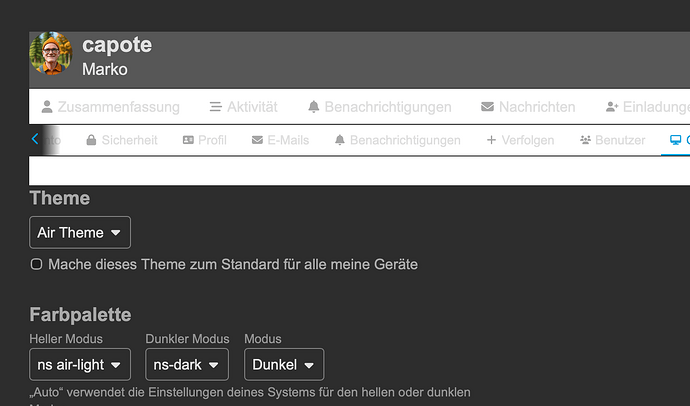Open the Modus Dunkel dropdown
This screenshot has height=406, width=690.
[284, 365]
